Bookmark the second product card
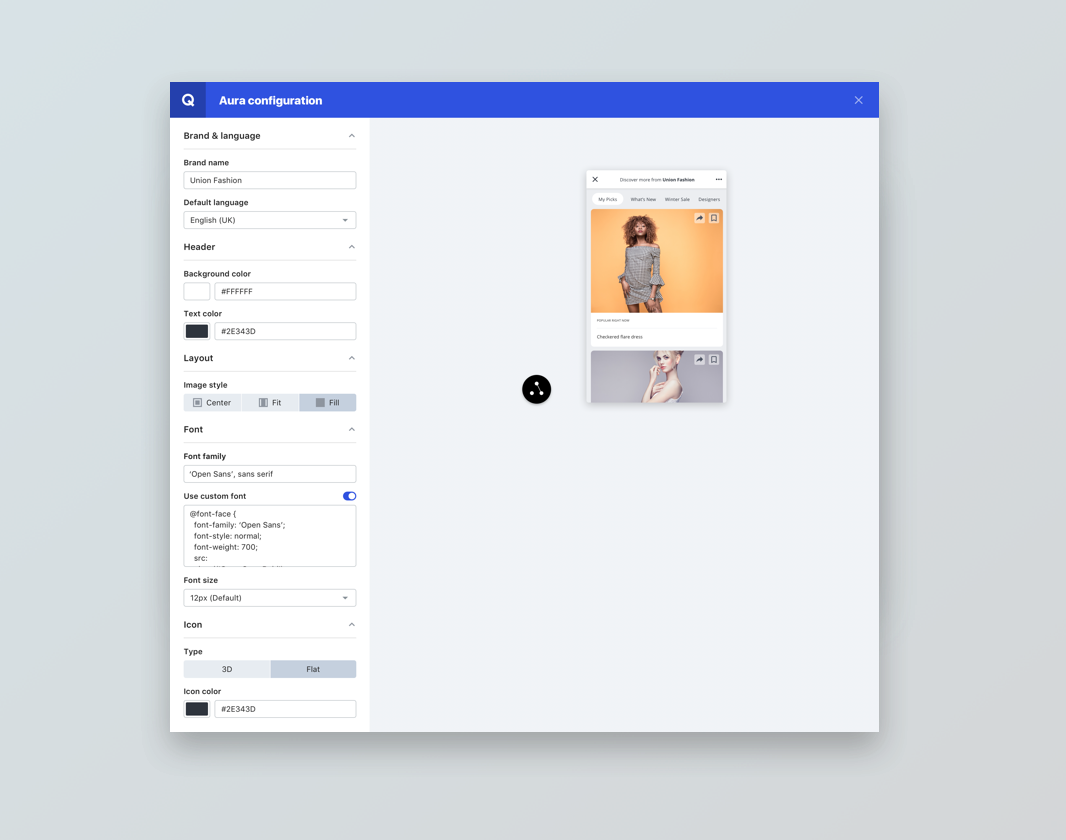Image resolution: width=1066 pixels, height=840 pixels. click(x=714, y=360)
